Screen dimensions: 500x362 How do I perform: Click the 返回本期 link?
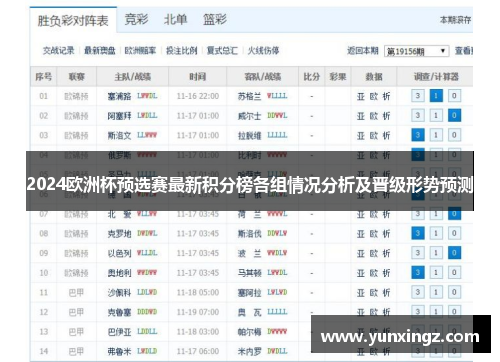pyautogui.click(x=363, y=51)
